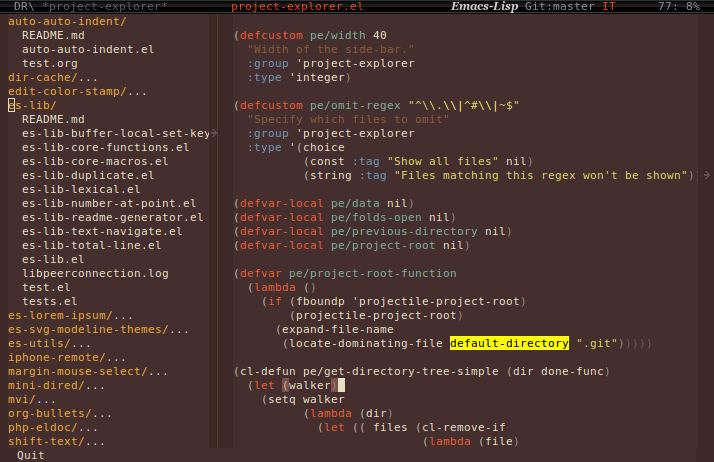Click the red IT modeline indicator

click(x=609, y=7)
